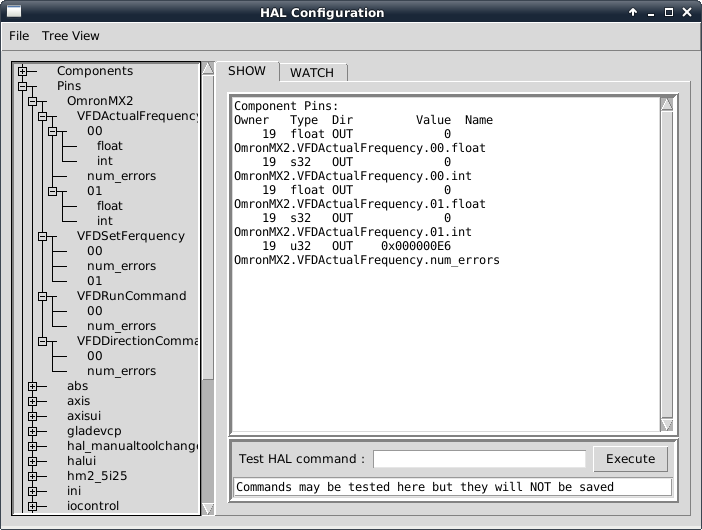
Task: Select num_errors under VFDActualFrequency
Action: pos(121,176)
